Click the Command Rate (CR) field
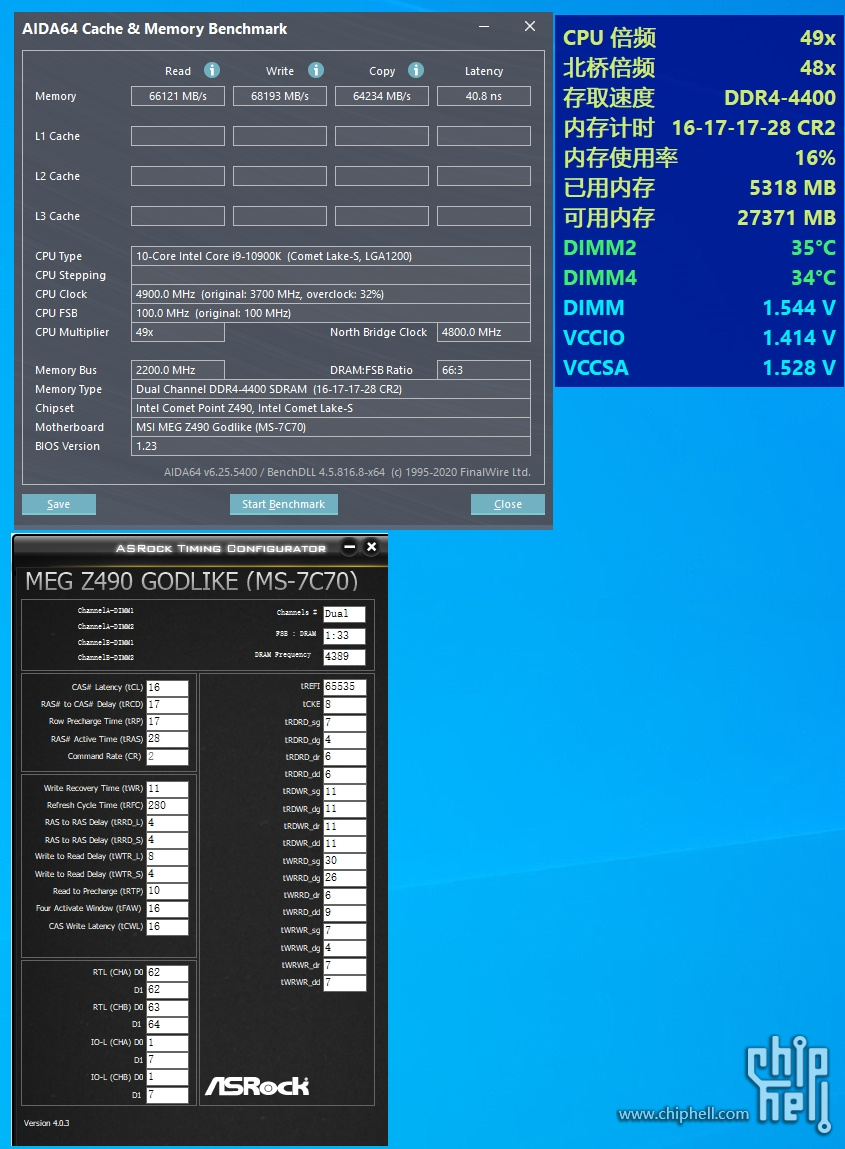The height and width of the screenshot is (1149, 845). click(x=167, y=756)
